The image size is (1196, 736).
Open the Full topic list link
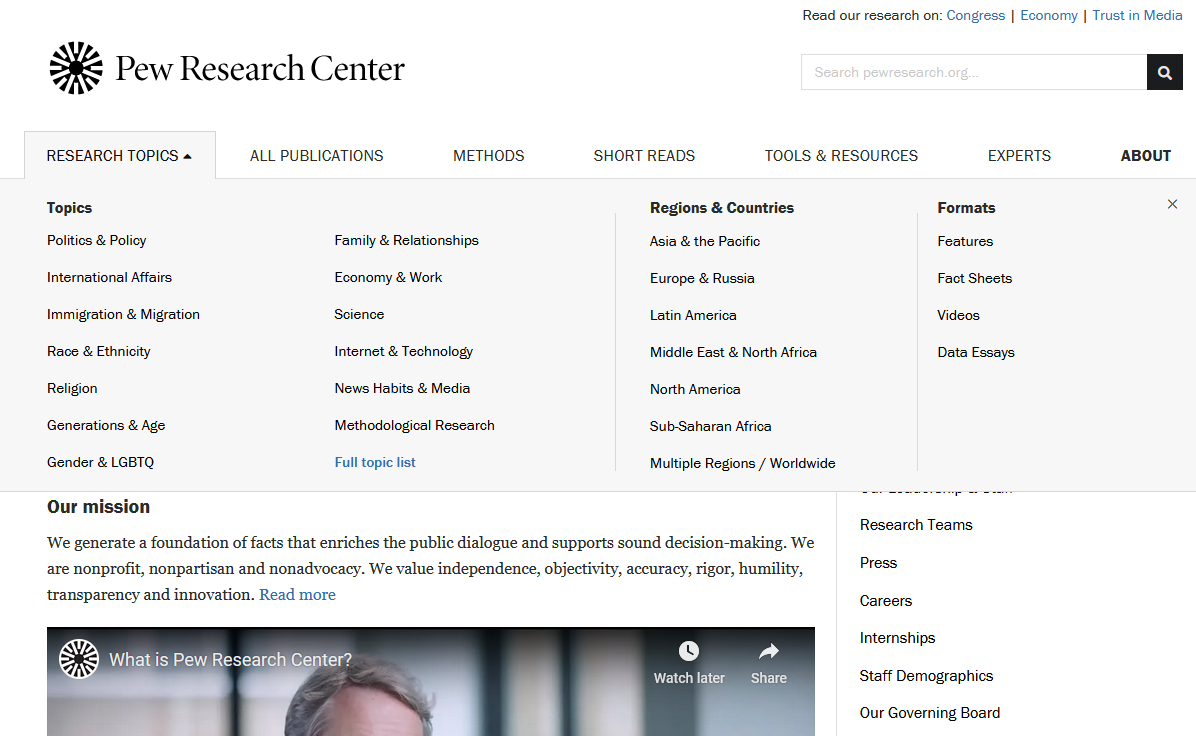375,462
